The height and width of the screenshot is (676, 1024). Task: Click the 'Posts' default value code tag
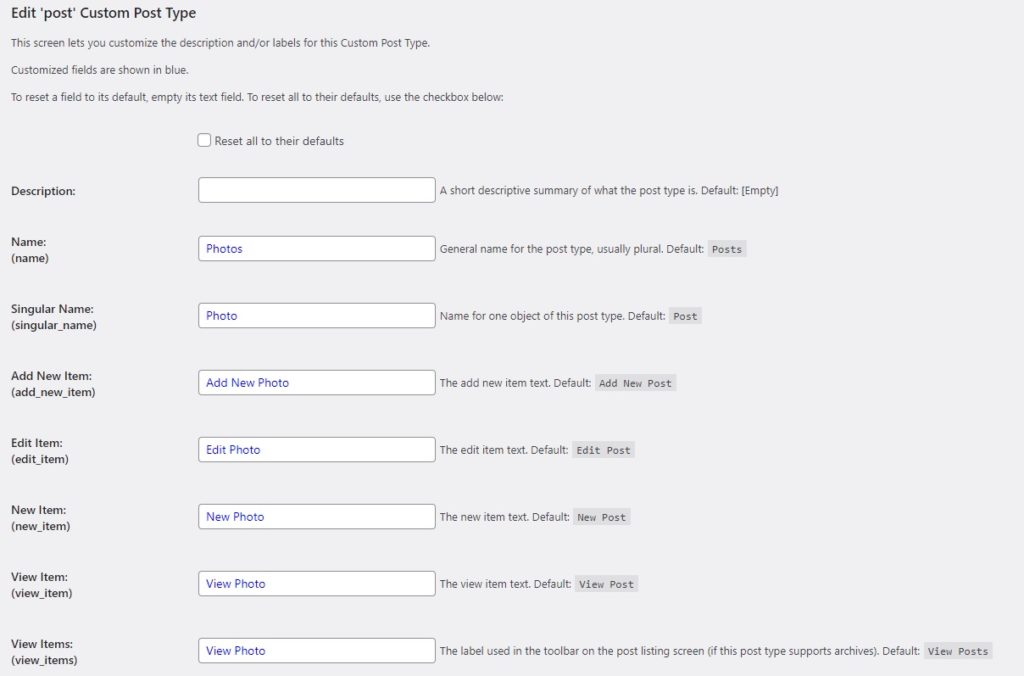(727, 249)
